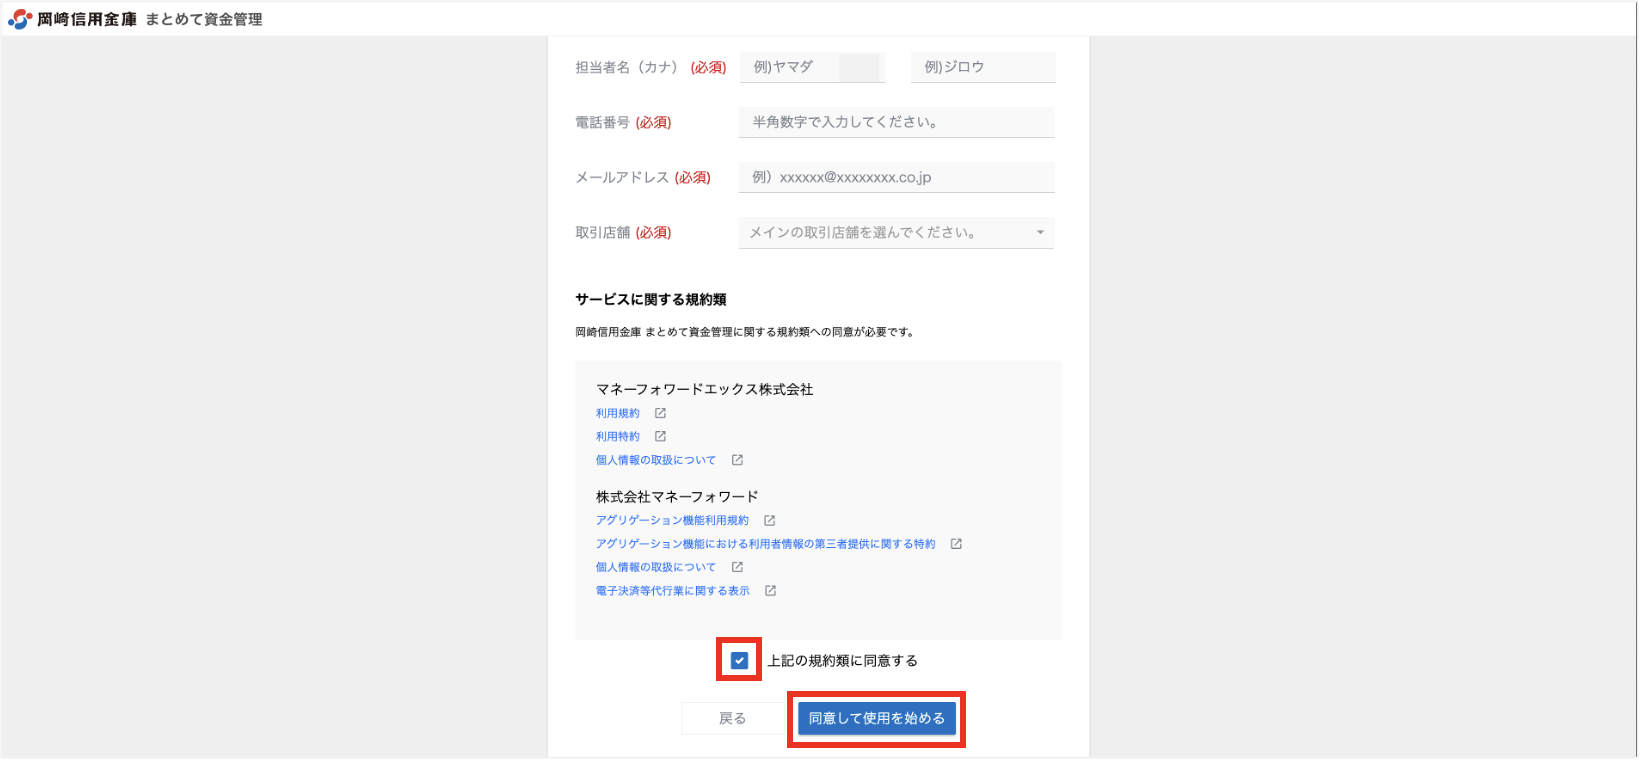
Task: Click the 同意して使用を始める button
Action: pos(877,718)
